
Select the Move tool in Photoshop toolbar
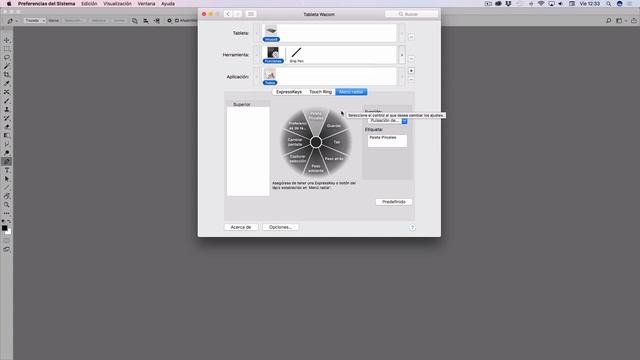(7, 40)
